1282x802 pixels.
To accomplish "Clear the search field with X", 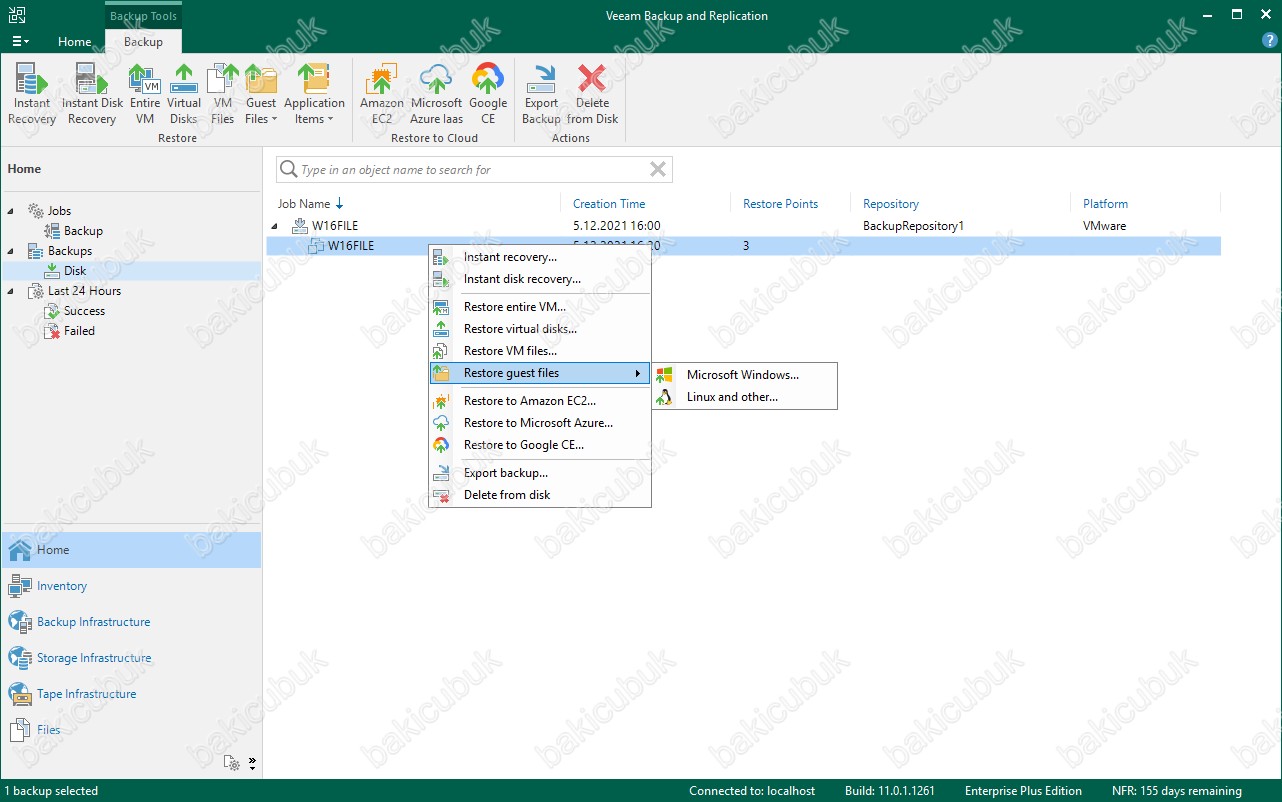I will tap(658, 170).
